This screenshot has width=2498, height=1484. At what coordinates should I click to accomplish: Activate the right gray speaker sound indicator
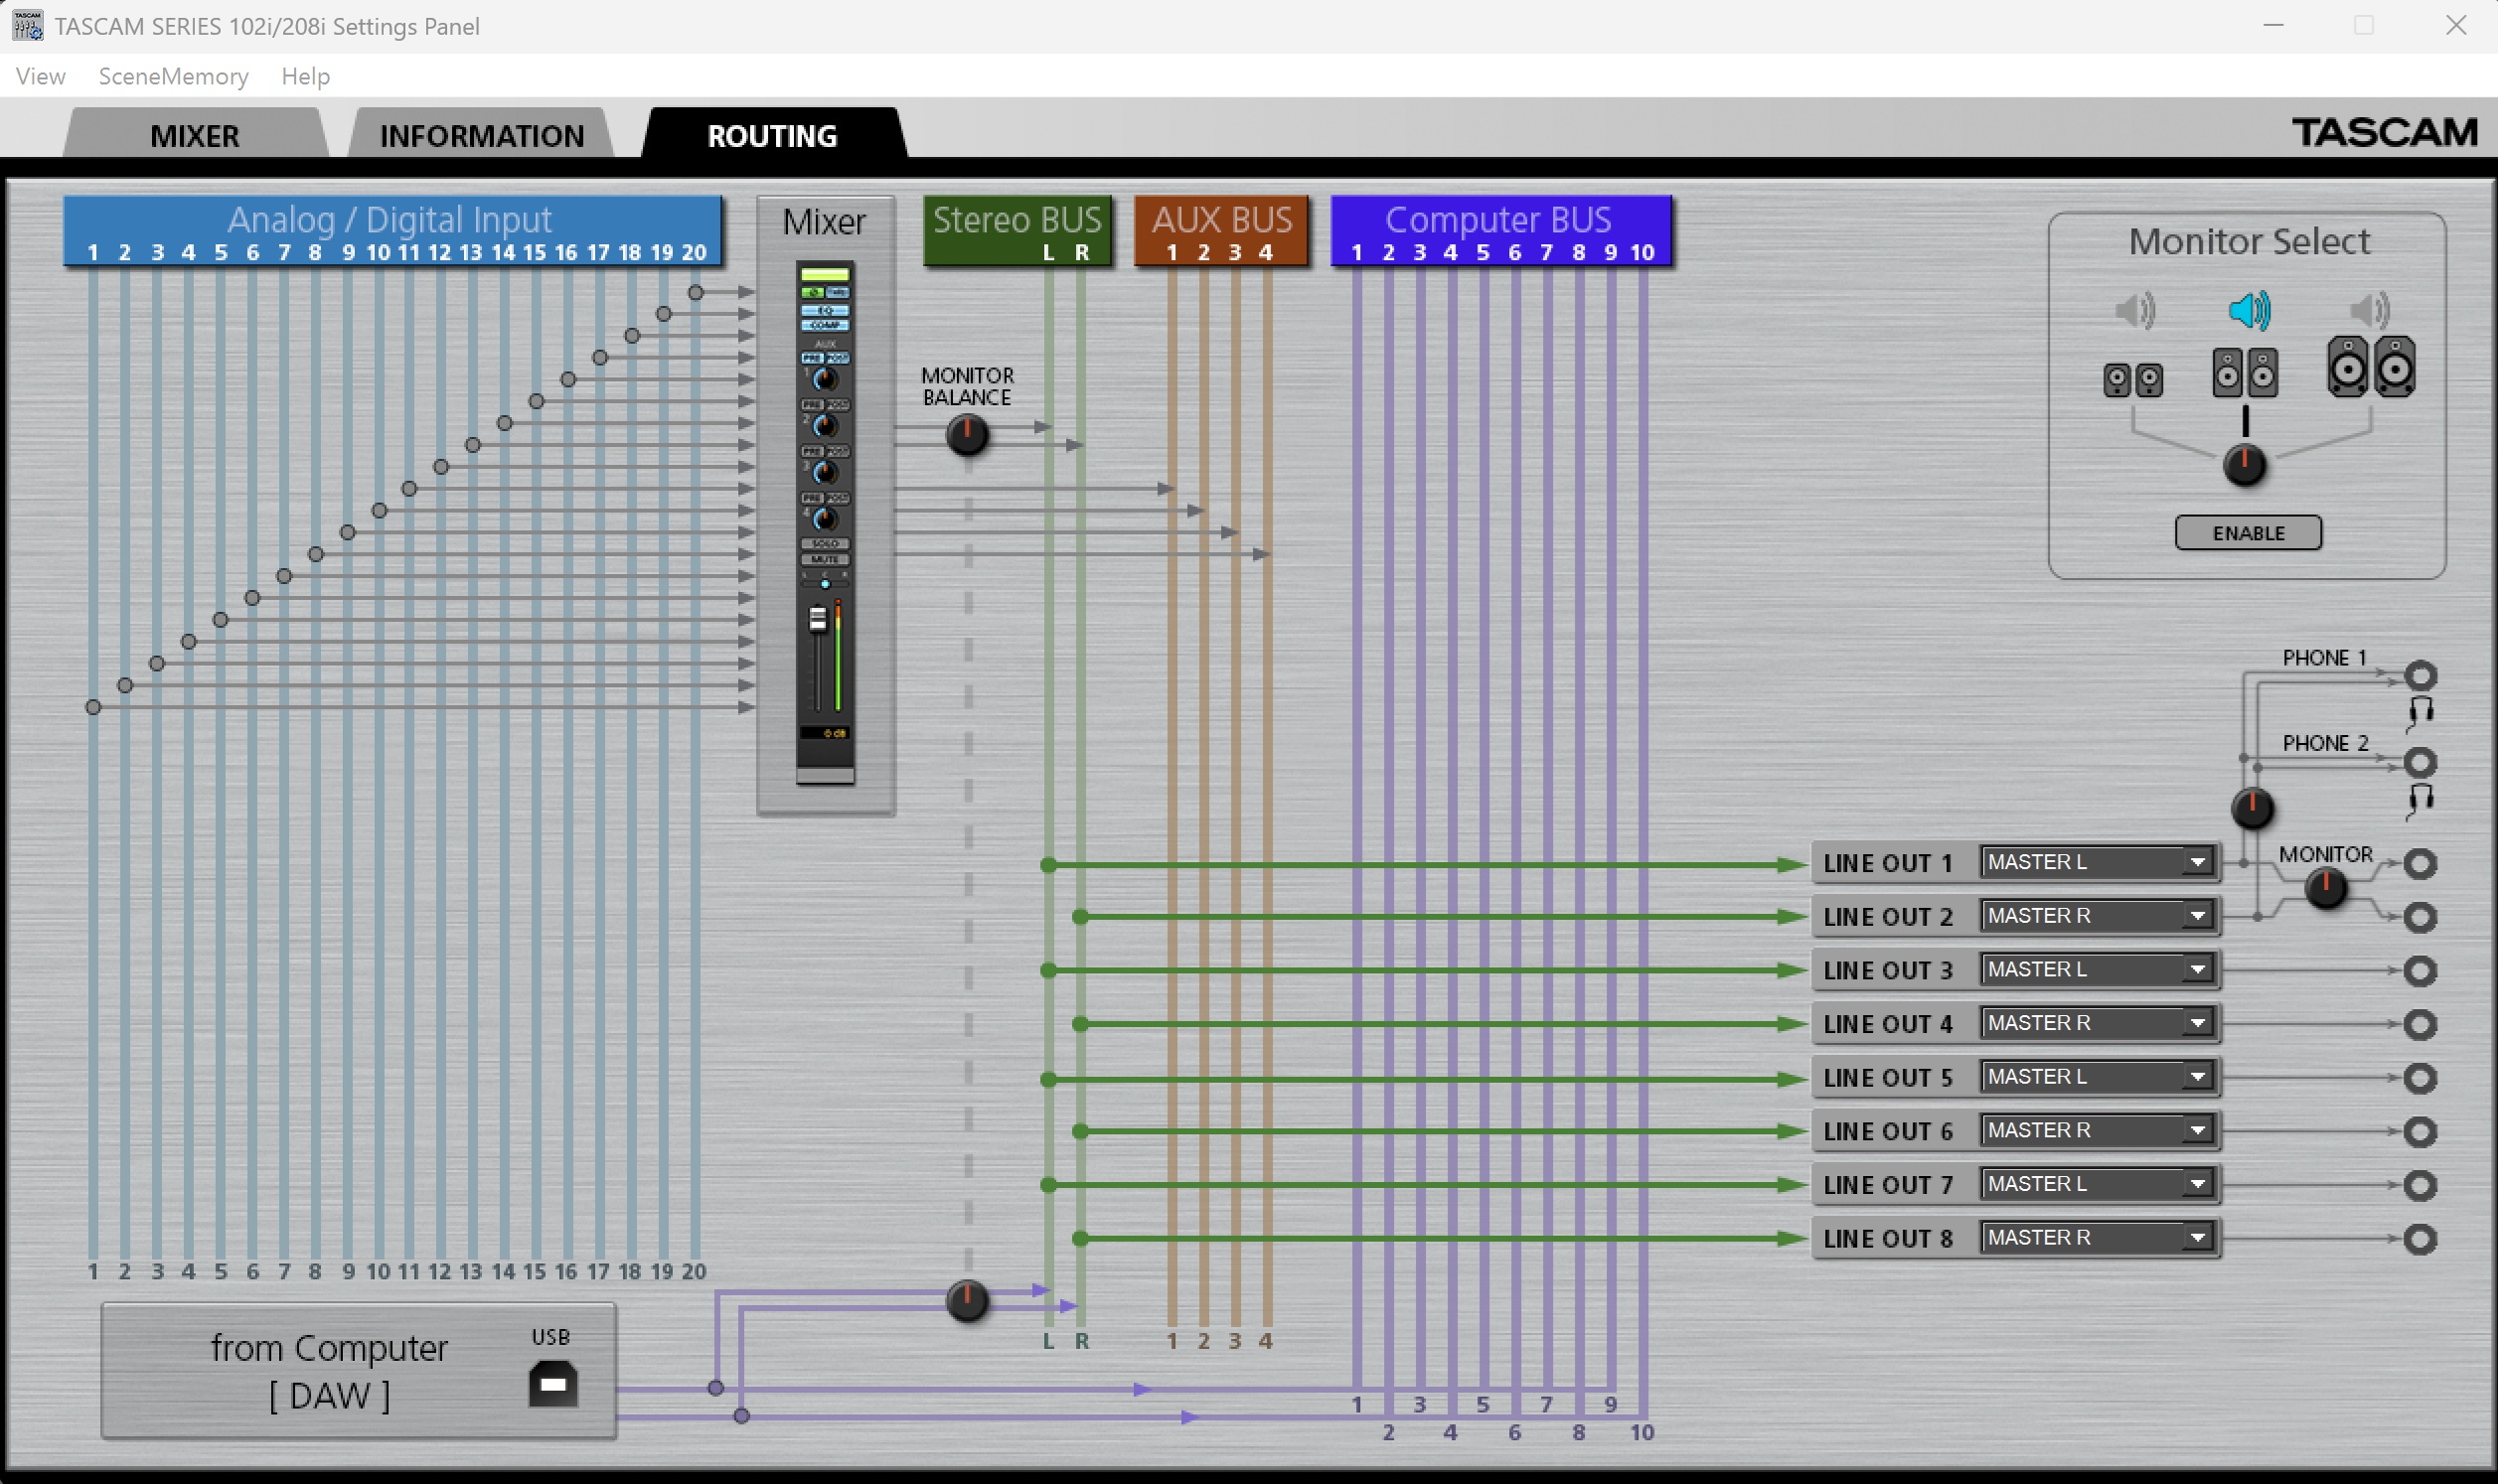(x=2369, y=311)
